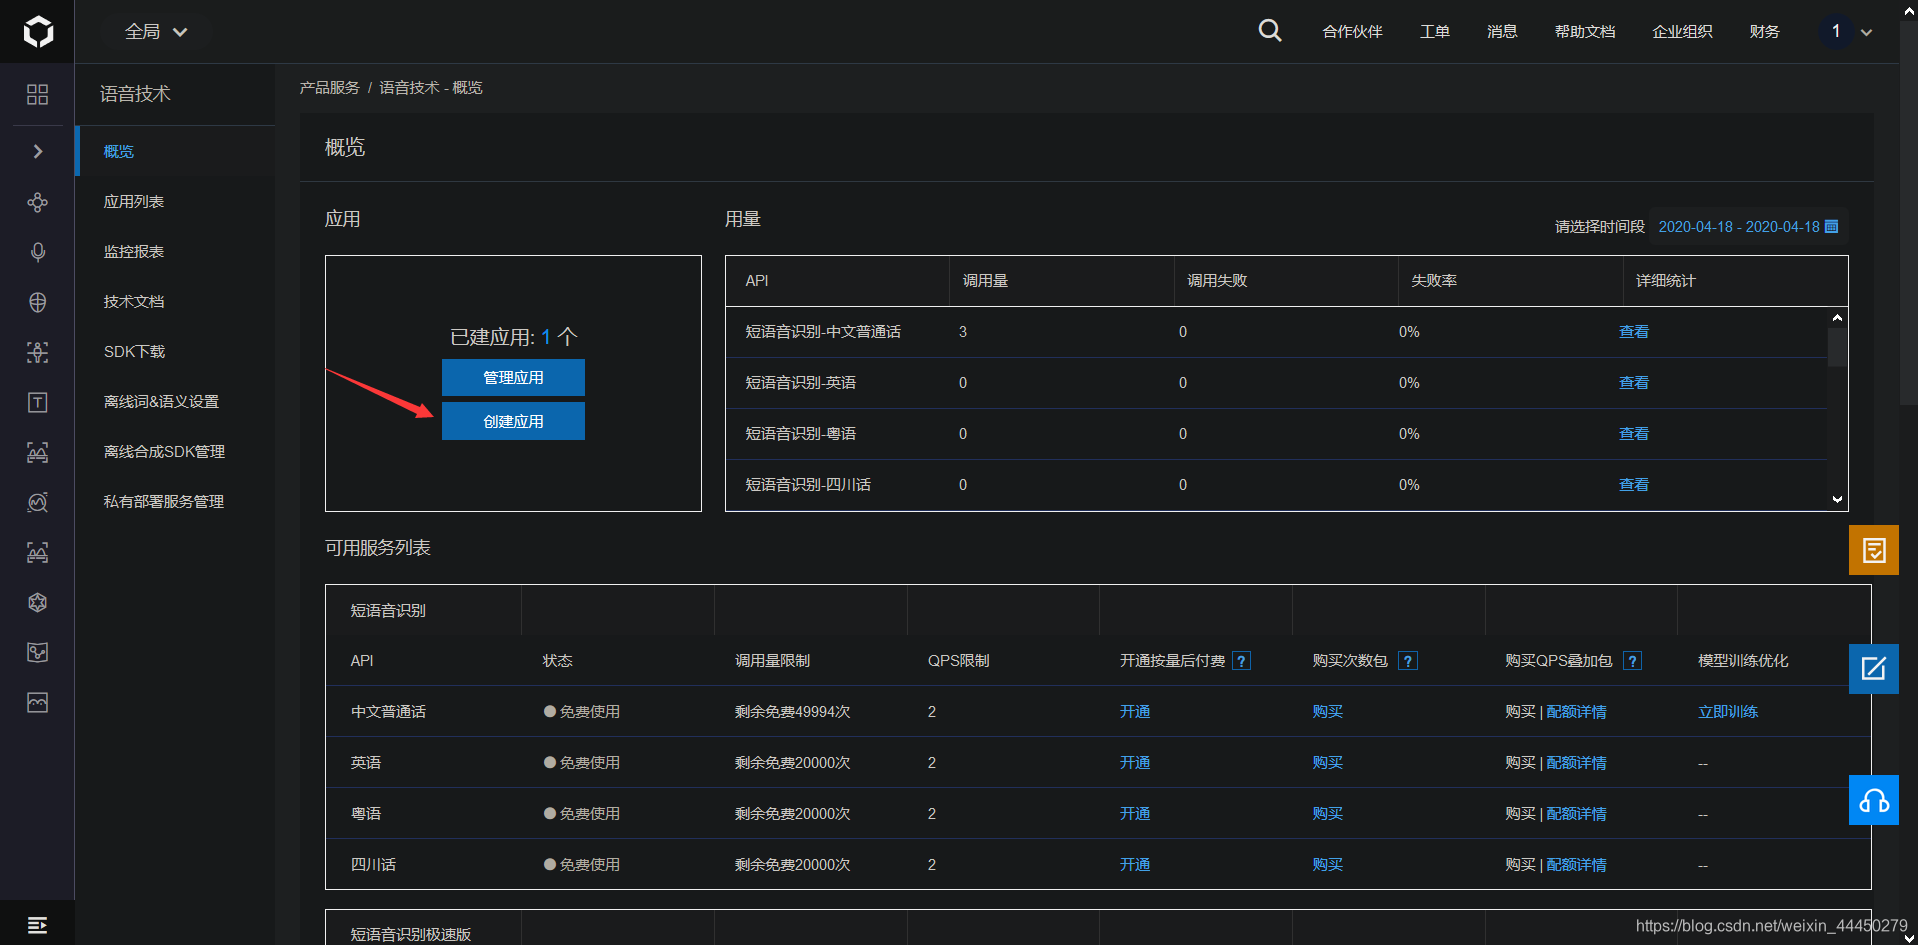Open 财务 in the top menu

(x=1765, y=31)
